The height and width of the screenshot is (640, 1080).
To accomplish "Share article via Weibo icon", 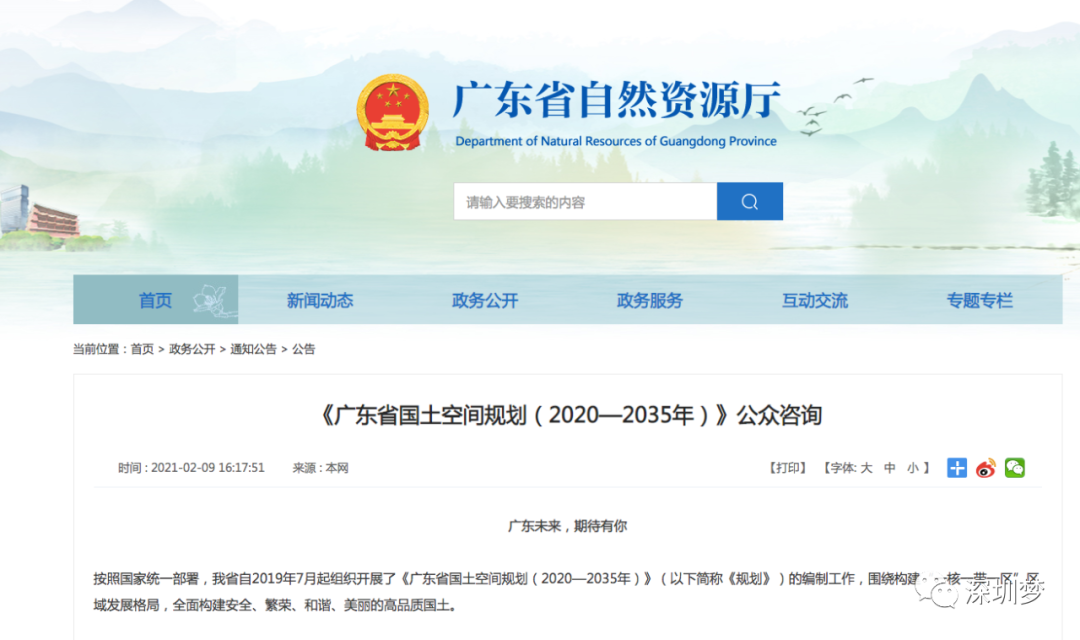I will [x=986, y=468].
